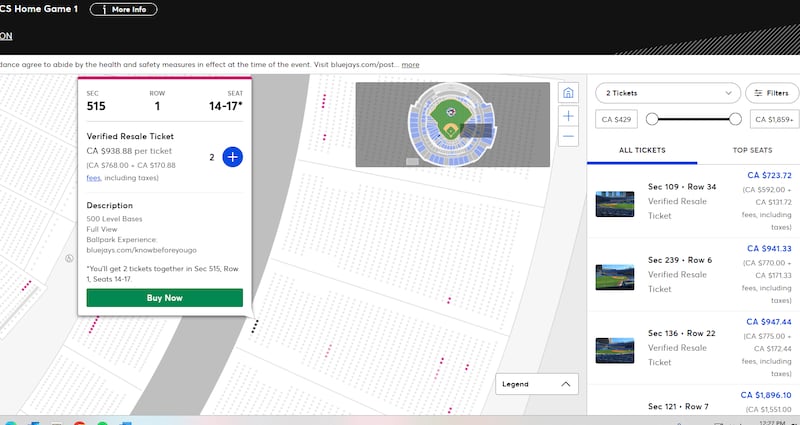Viewport: 800px width, 425px height.
Task: Expand the Legend panel
Action: click(537, 384)
